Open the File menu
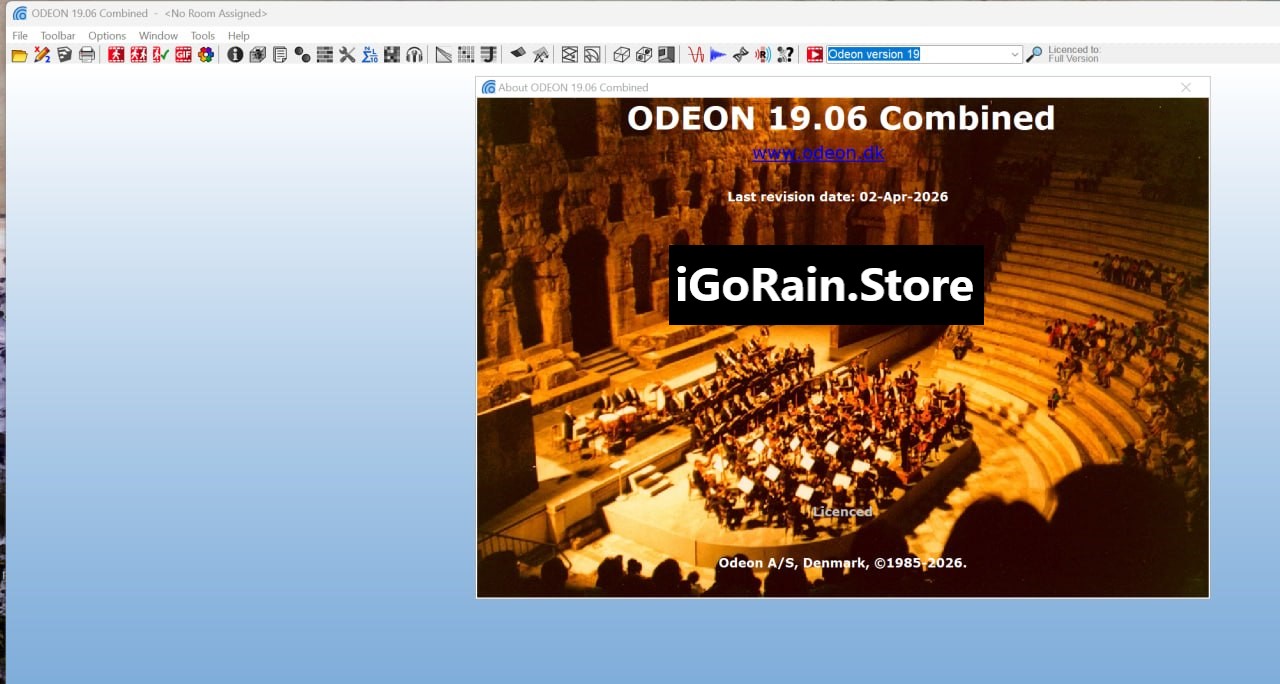 coord(20,36)
